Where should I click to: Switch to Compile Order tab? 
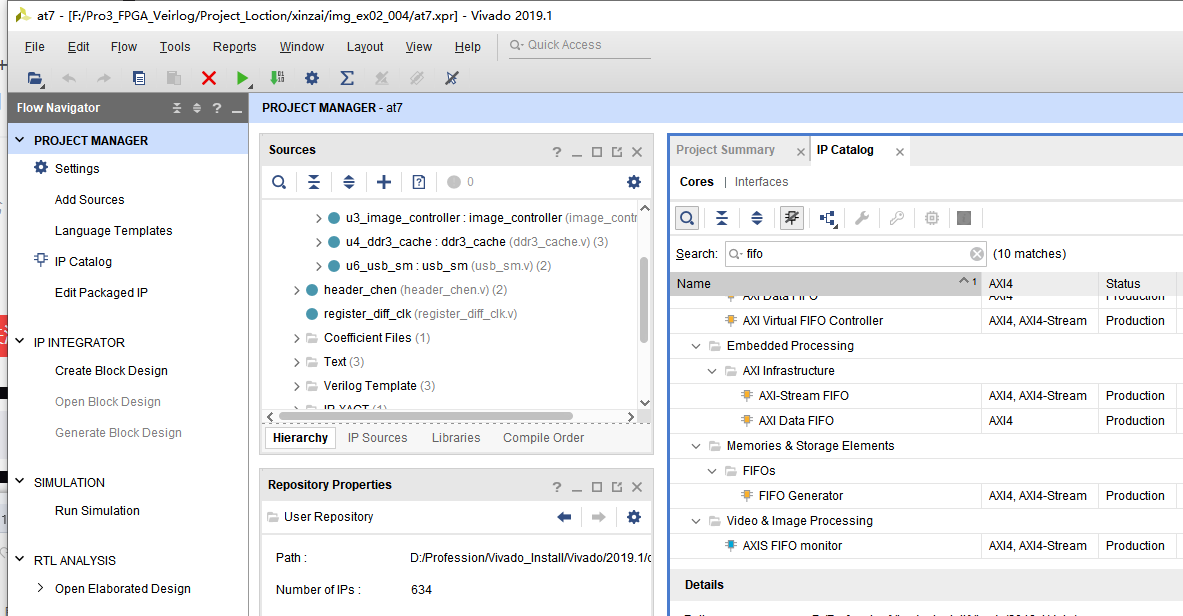pyautogui.click(x=543, y=438)
